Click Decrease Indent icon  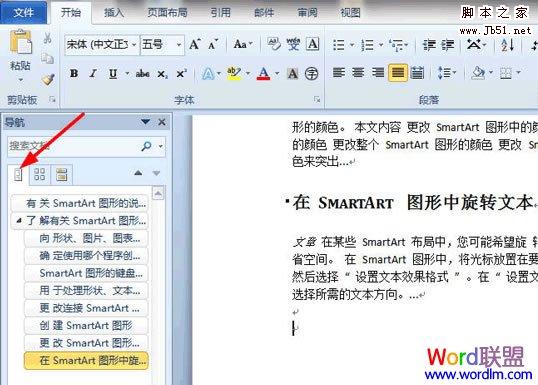(x=429, y=45)
